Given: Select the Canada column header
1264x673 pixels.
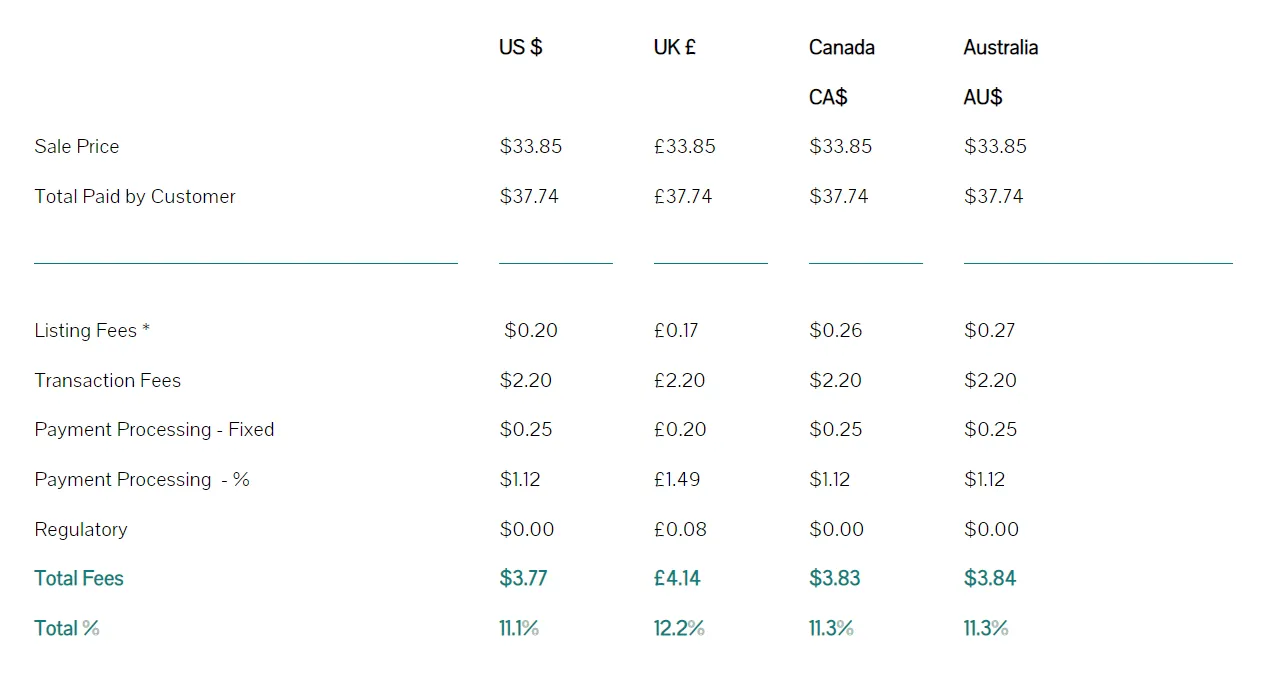Looking at the screenshot, I should 841,47.
